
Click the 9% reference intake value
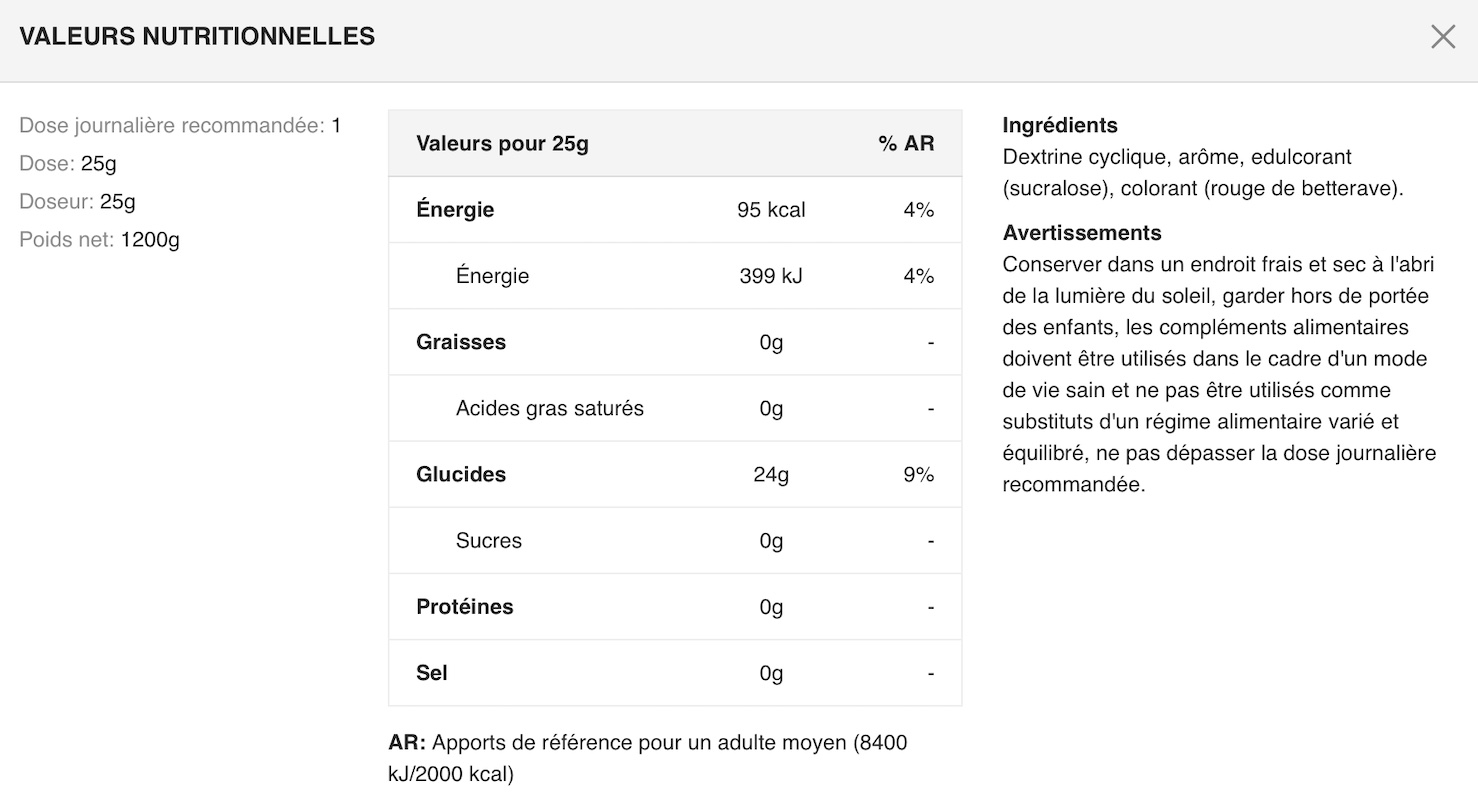pos(918,474)
